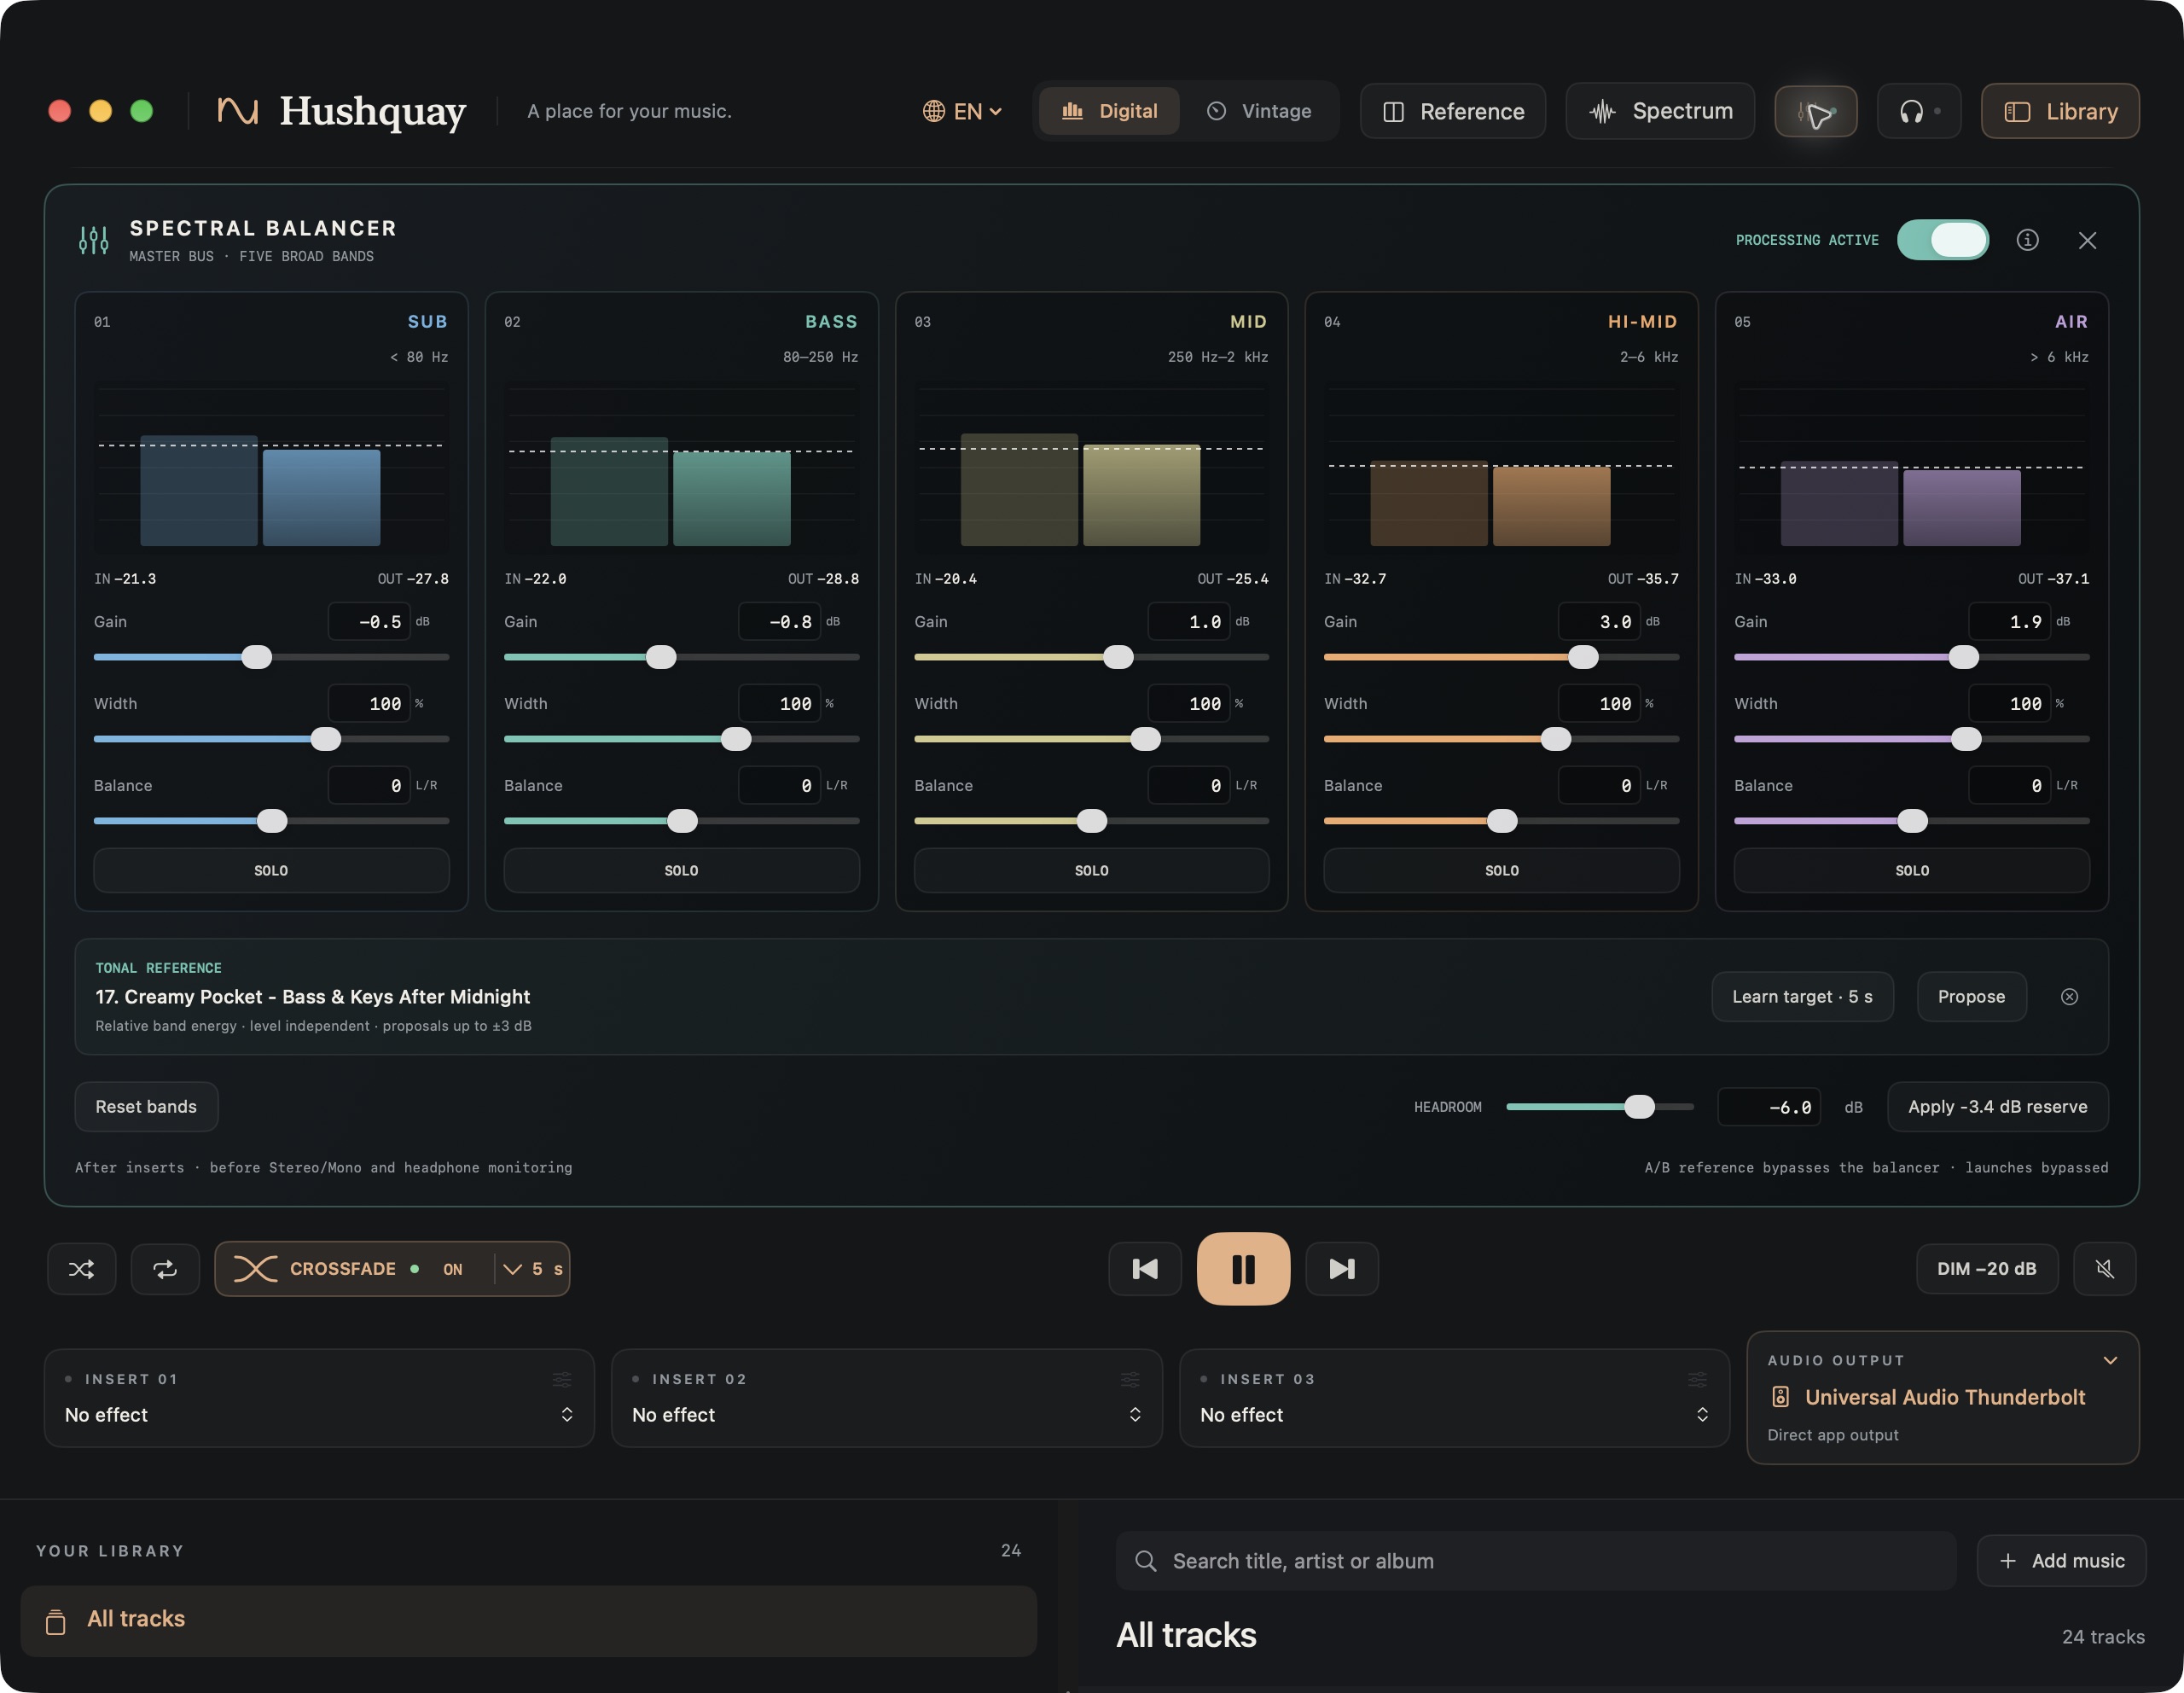The width and height of the screenshot is (2184, 1693).
Task: Expand the Audio Output chevron
Action: pos(2110,1360)
